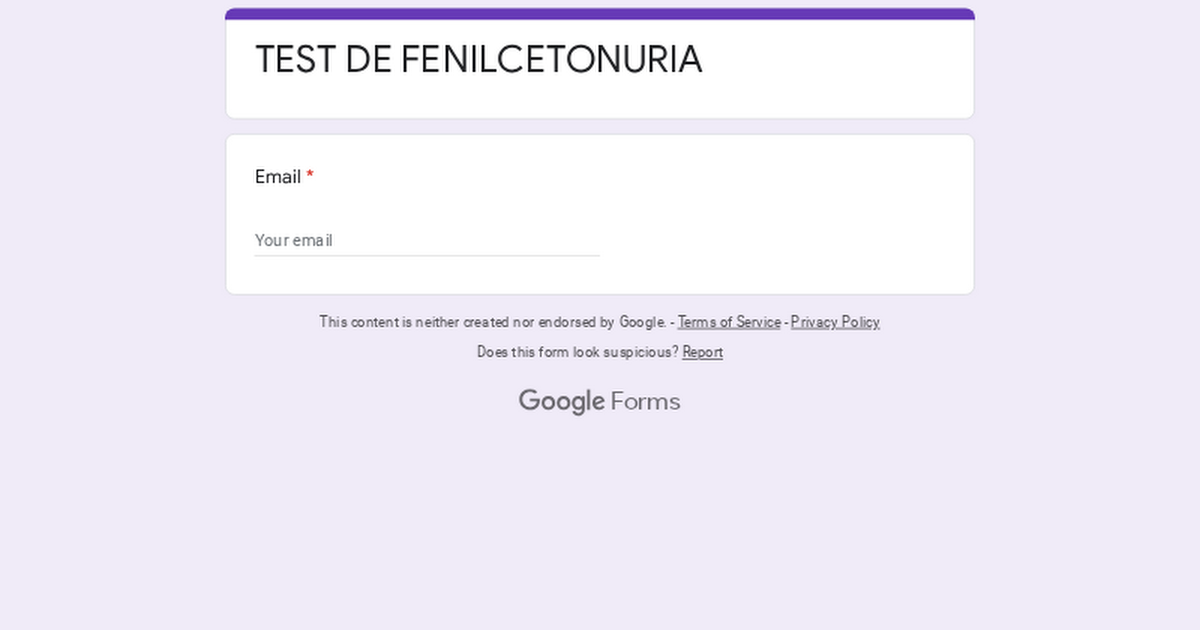Focus the Email question card

pyautogui.click(x=600, y=215)
